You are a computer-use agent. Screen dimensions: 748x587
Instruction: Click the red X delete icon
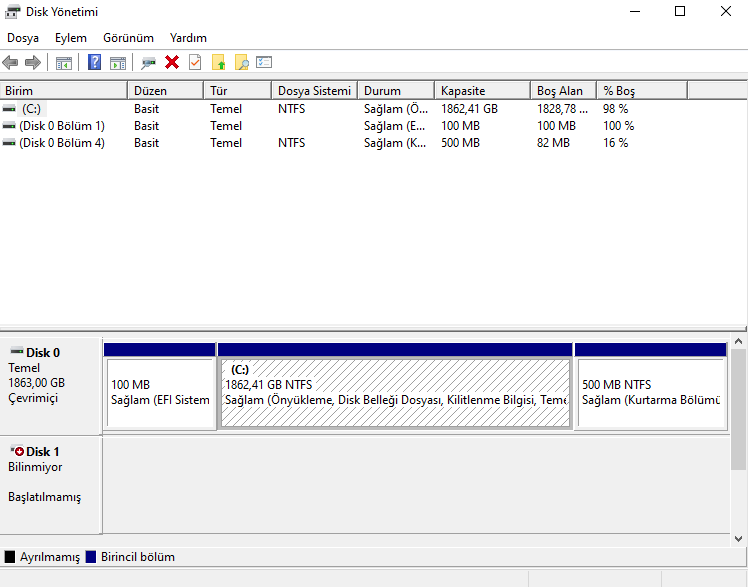point(172,62)
